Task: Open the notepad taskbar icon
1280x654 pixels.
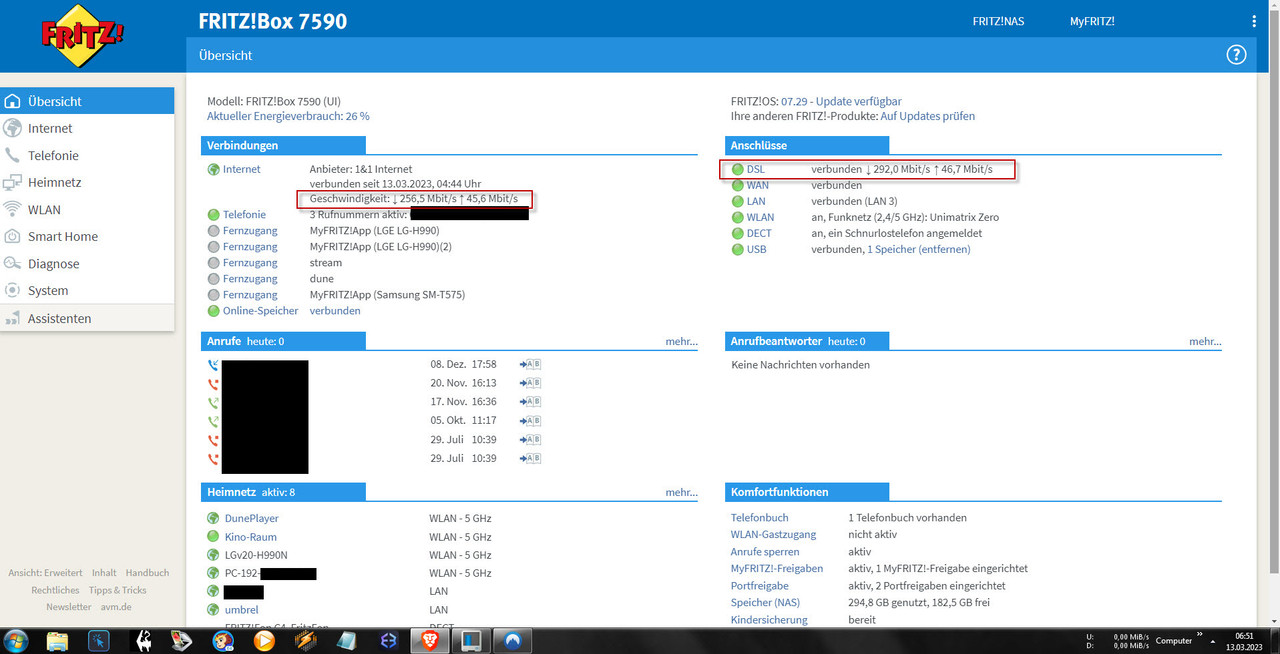Action: pos(347,640)
